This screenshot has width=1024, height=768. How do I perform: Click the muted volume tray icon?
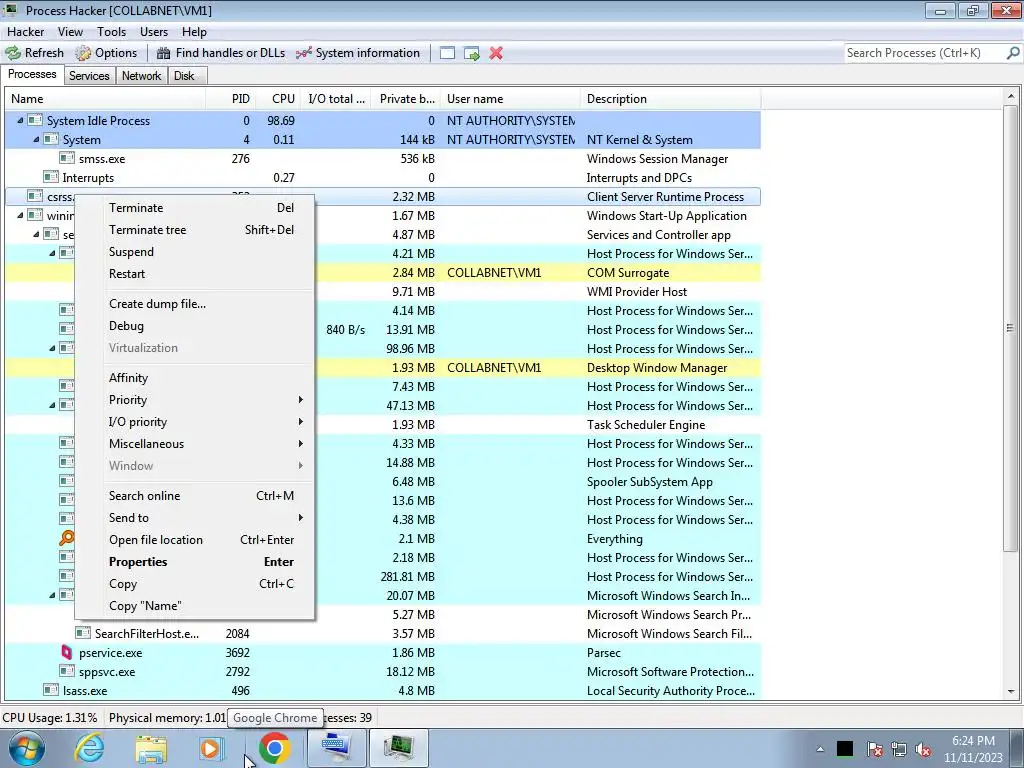[x=923, y=749]
